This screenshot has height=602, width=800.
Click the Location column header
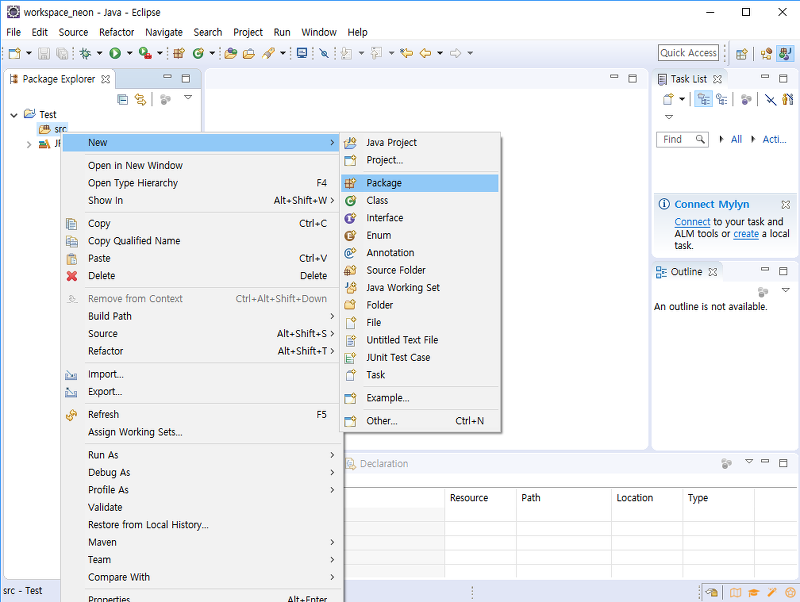[x=647, y=498]
